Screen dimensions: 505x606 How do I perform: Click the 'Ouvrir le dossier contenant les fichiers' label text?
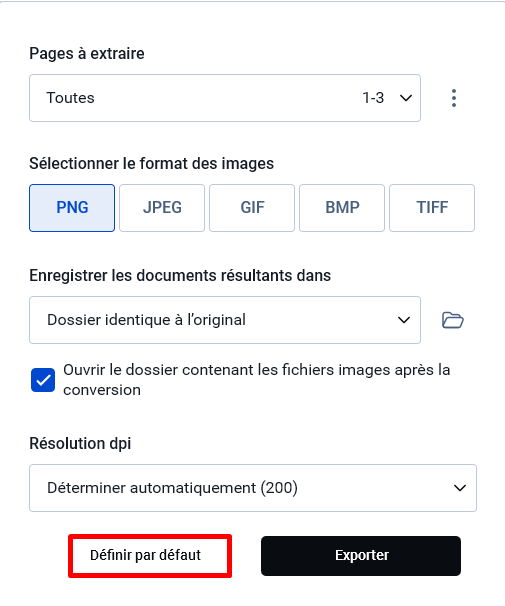pos(257,380)
